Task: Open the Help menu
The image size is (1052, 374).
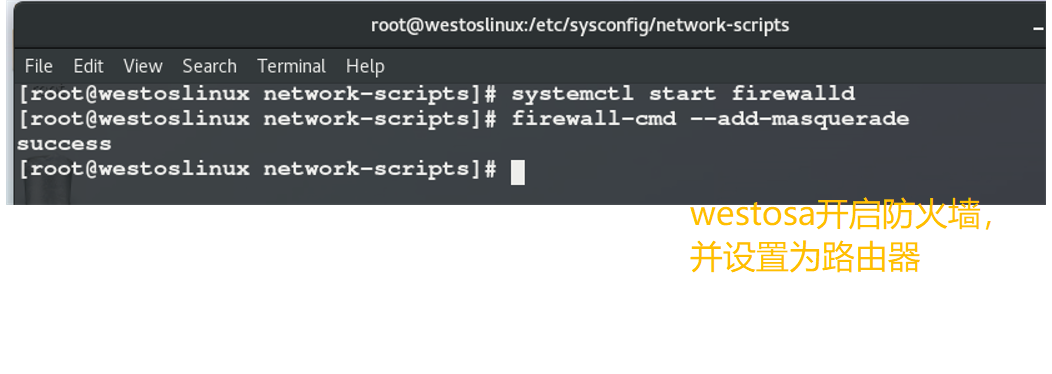Action: point(365,66)
